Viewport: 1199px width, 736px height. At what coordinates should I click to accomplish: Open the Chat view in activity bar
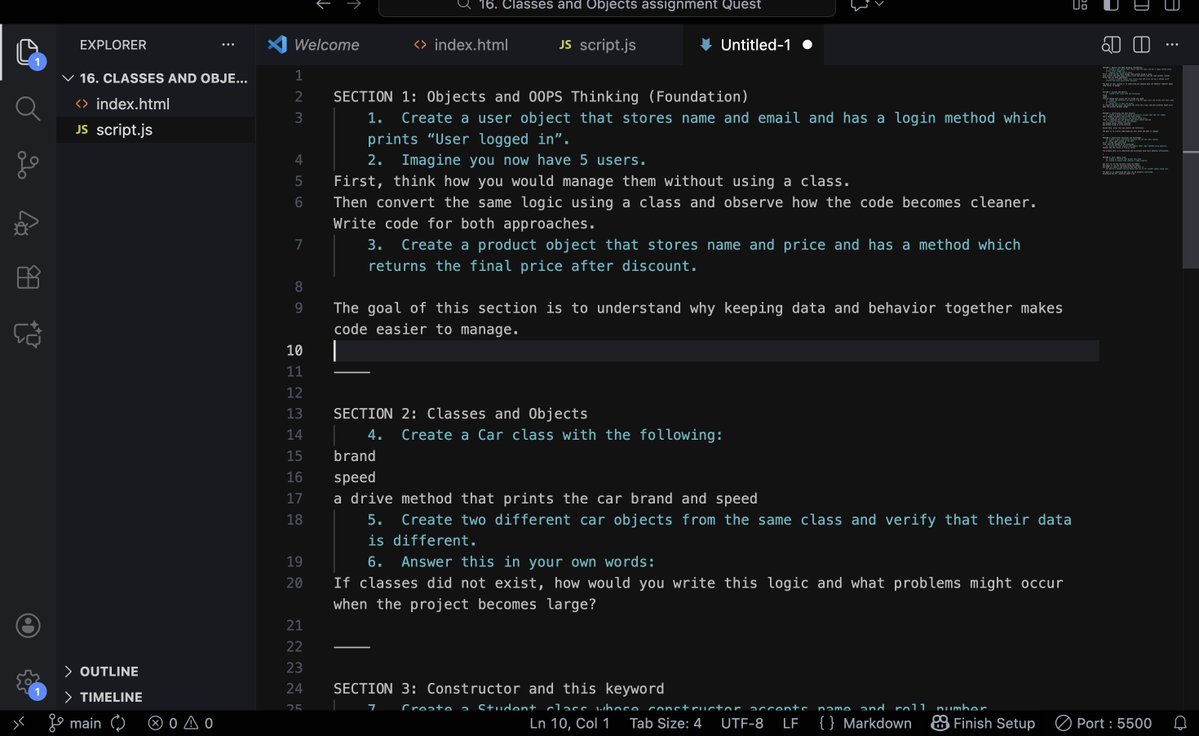[28, 334]
